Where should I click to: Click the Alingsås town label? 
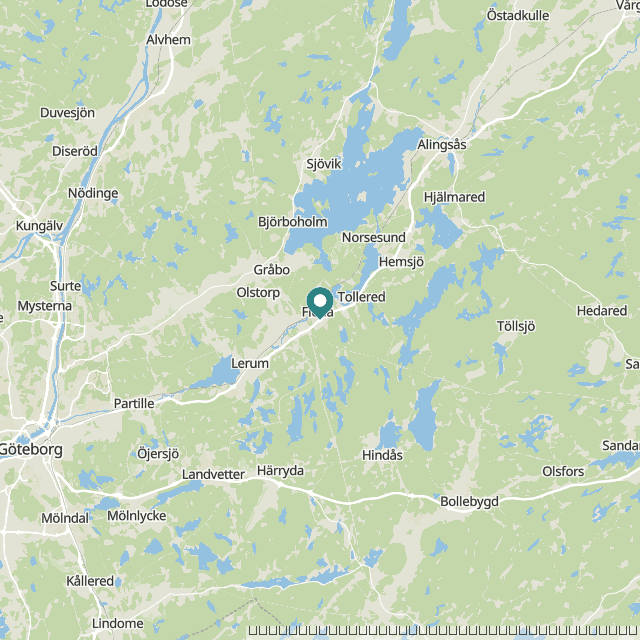442,144
